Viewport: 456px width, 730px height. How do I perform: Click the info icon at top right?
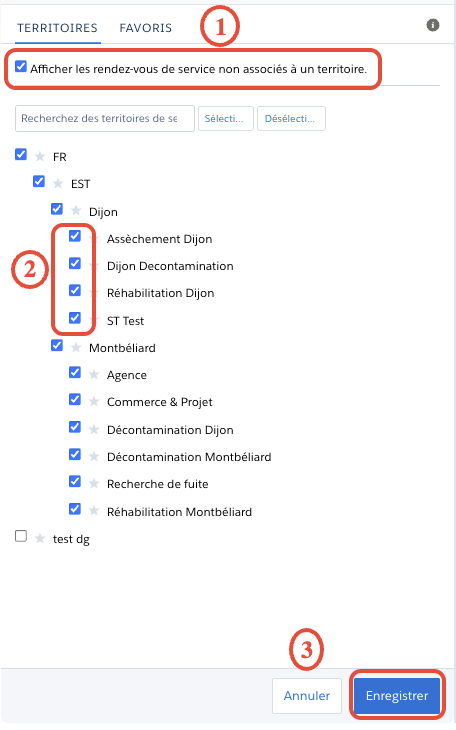coord(433,25)
